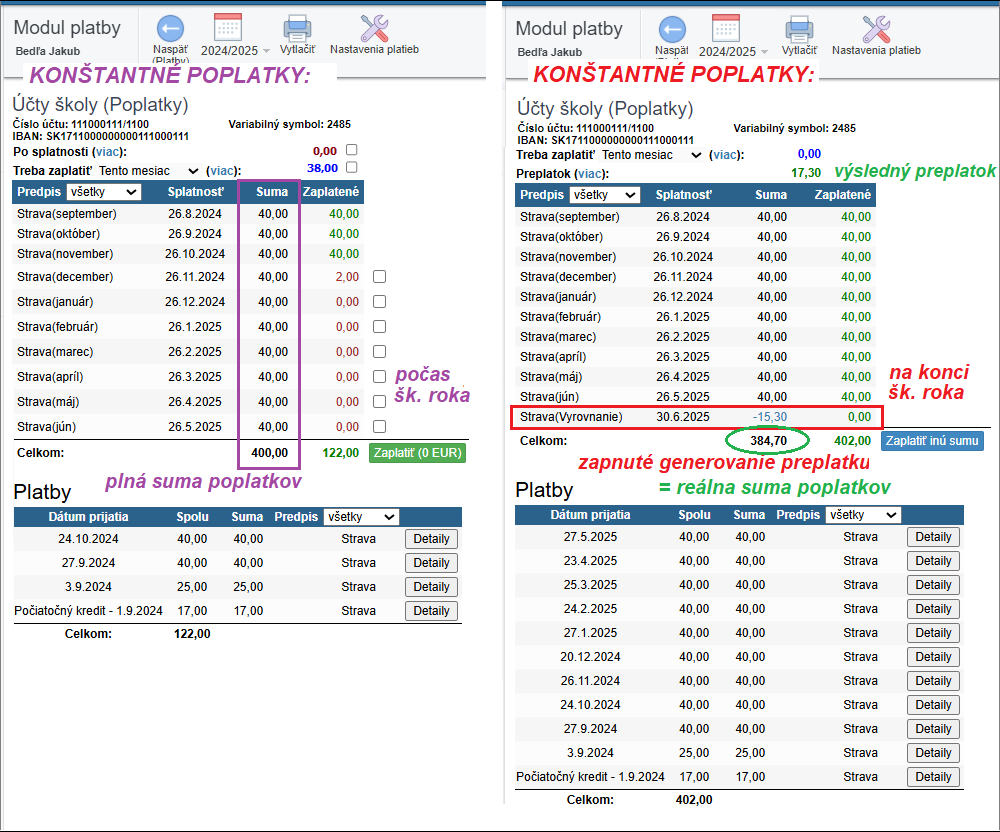
Task: Check the Strava(december) row checkbox
Action: point(379,277)
